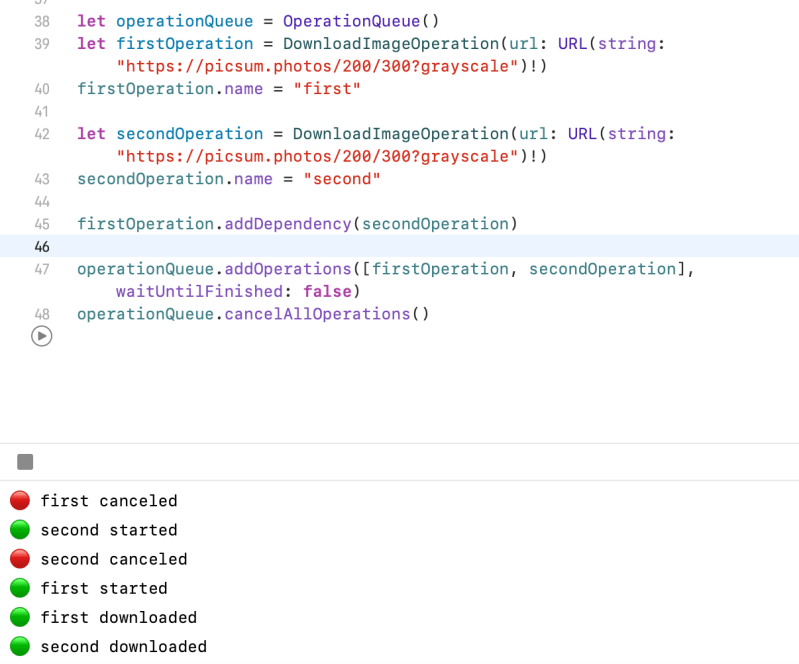
Task: Click line number 48 in the gutter
Action: coord(41,314)
